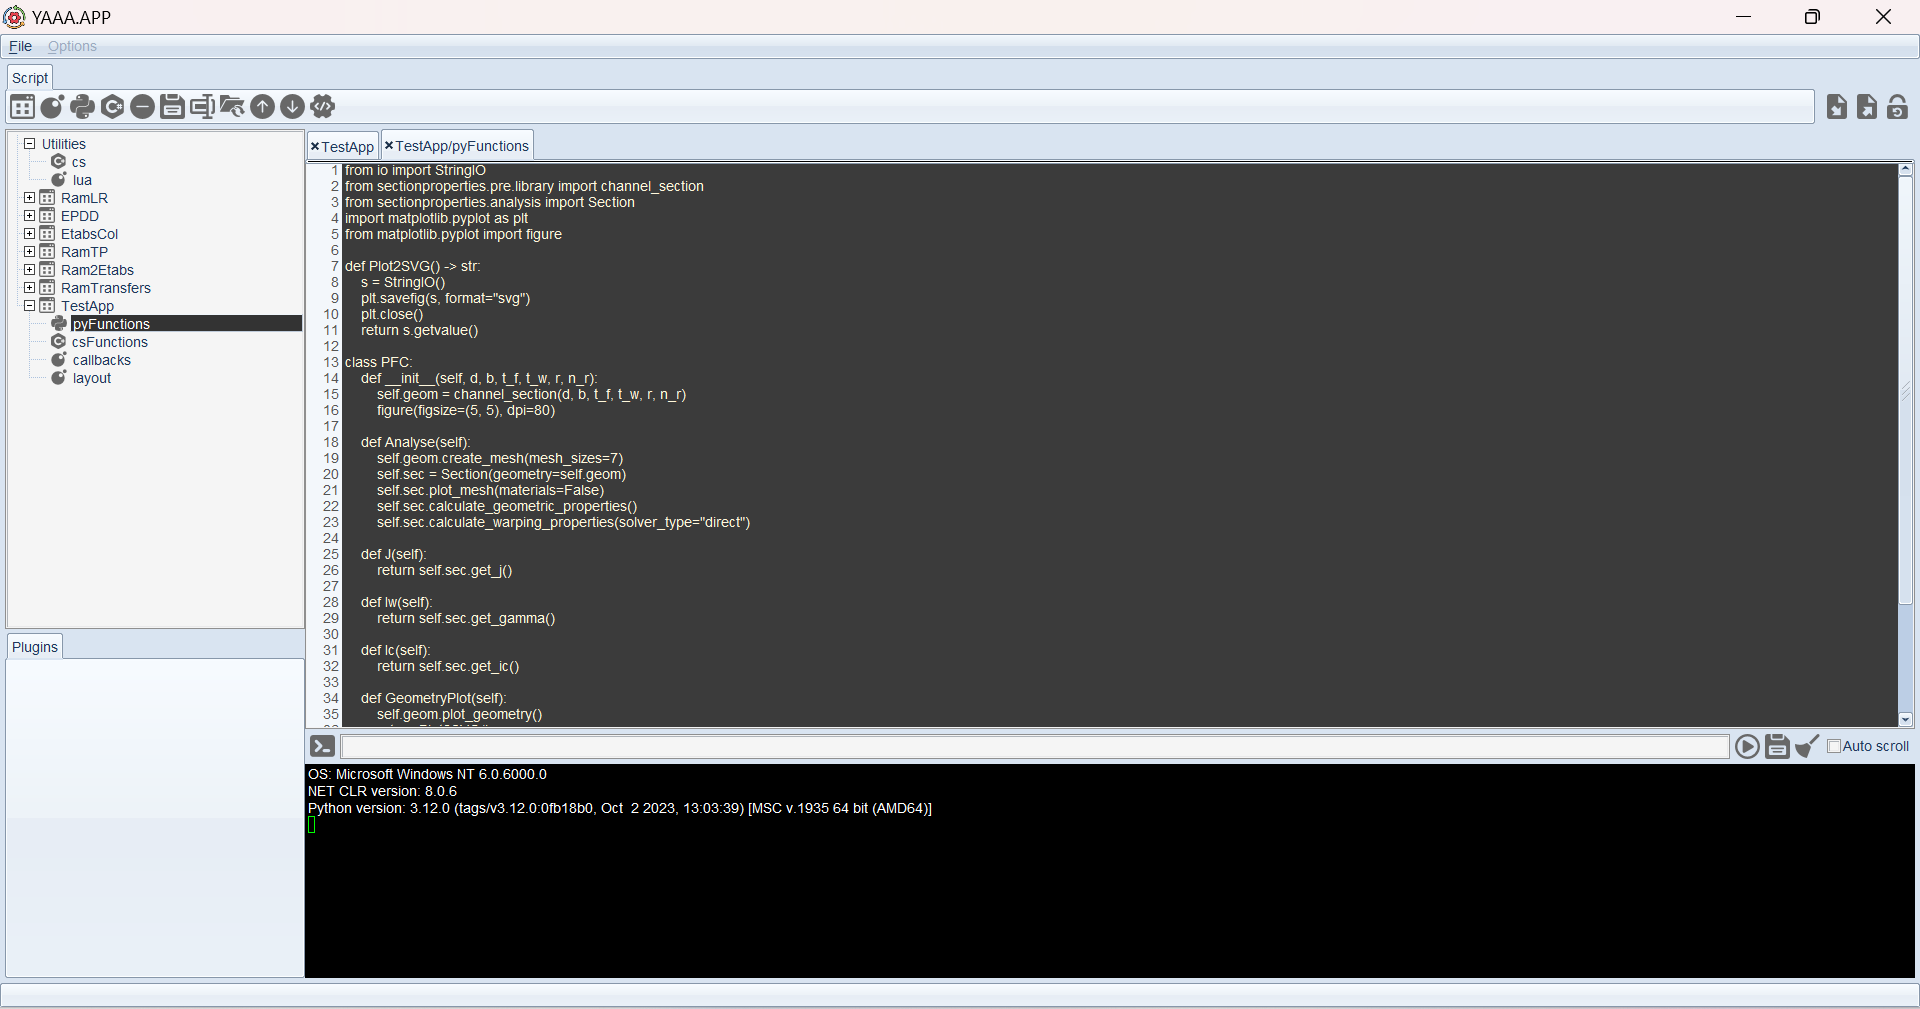
Task: Clear the console with the brush icon
Action: (x=1807, y=746)
